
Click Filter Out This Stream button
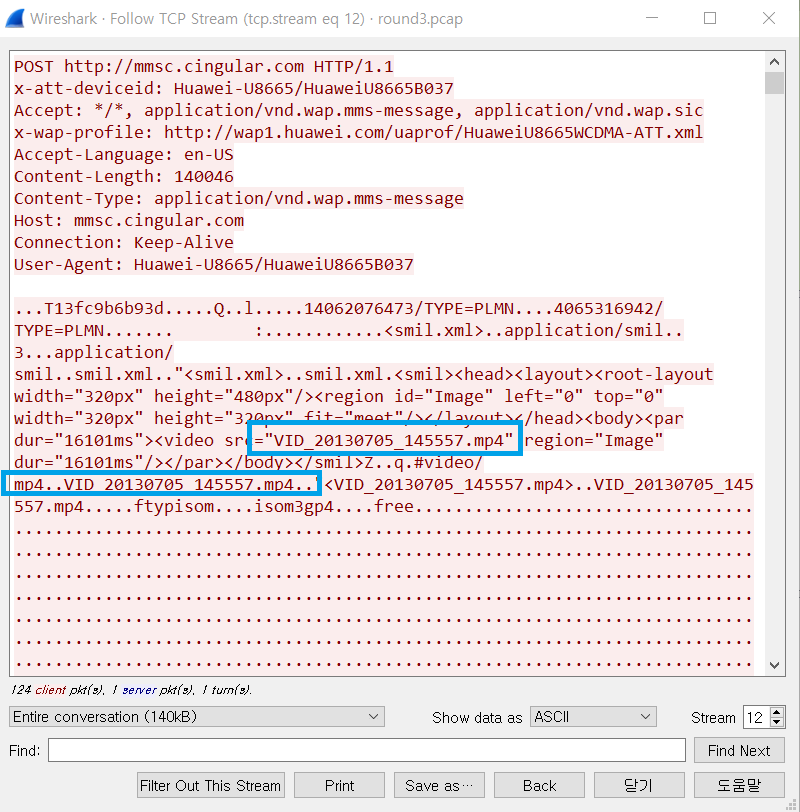[210, 786]
